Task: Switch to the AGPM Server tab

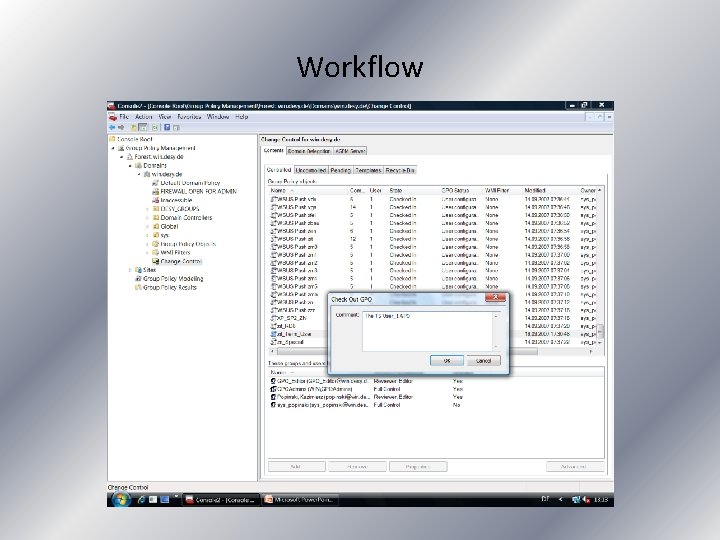Action: pos(350,151)
